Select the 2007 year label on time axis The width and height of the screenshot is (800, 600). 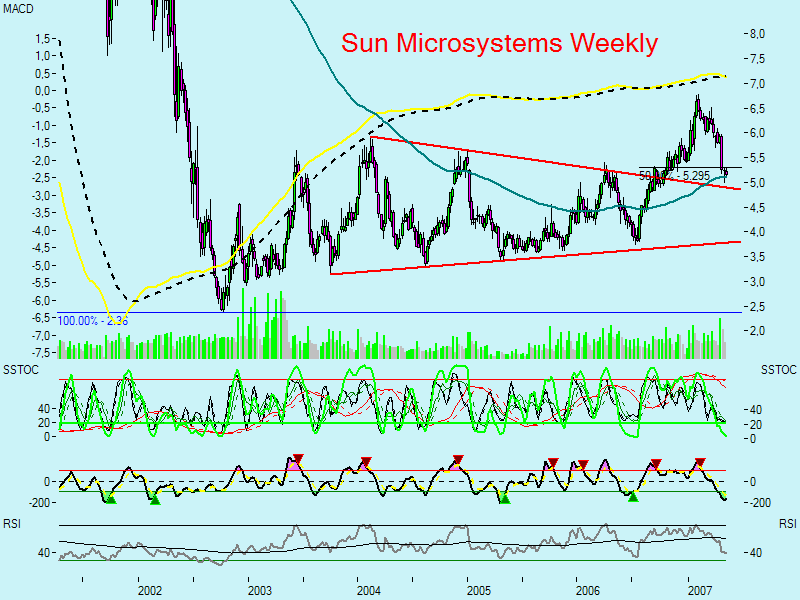[x=699, y=591]
